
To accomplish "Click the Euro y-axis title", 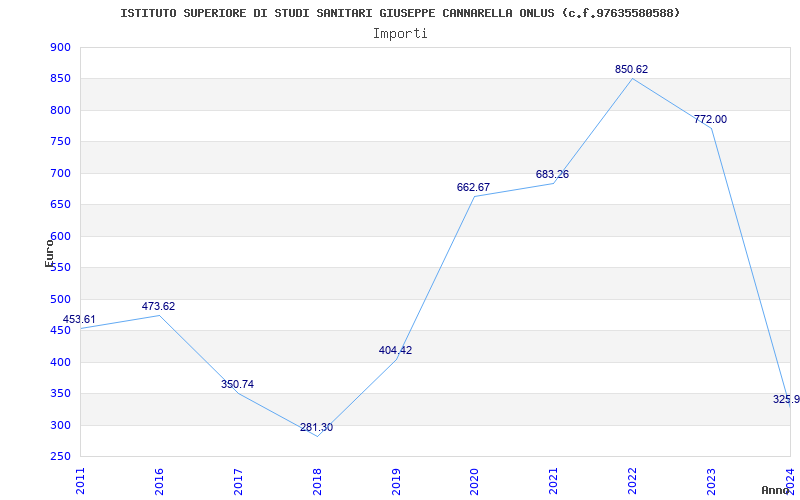I will coord(49,253).
